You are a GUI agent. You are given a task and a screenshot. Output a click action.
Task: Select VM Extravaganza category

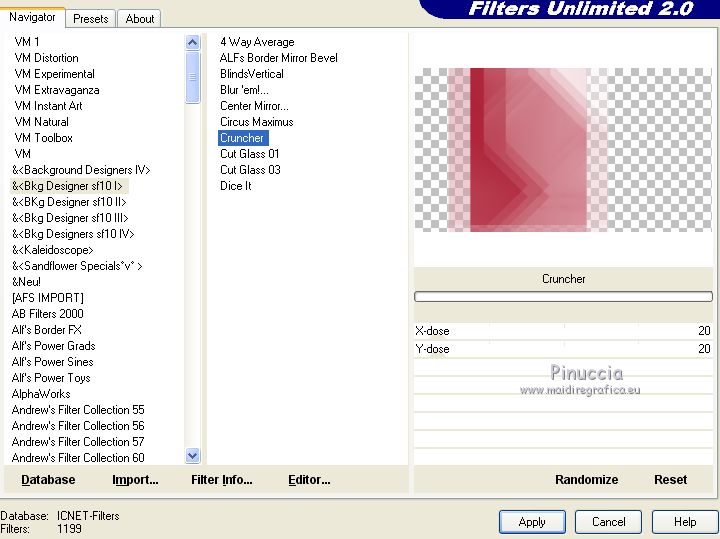tap(56, 90)
